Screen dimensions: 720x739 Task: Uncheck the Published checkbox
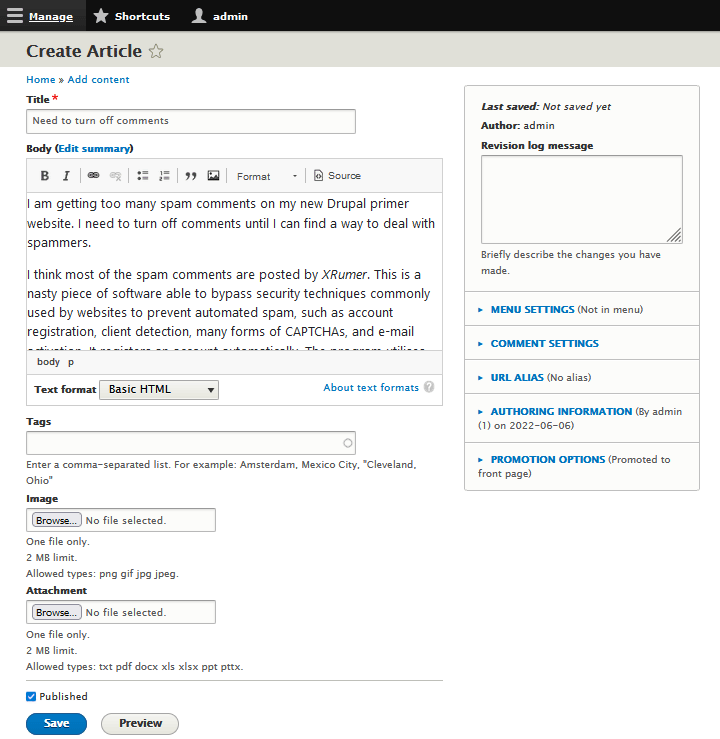(x=31, y=697)
